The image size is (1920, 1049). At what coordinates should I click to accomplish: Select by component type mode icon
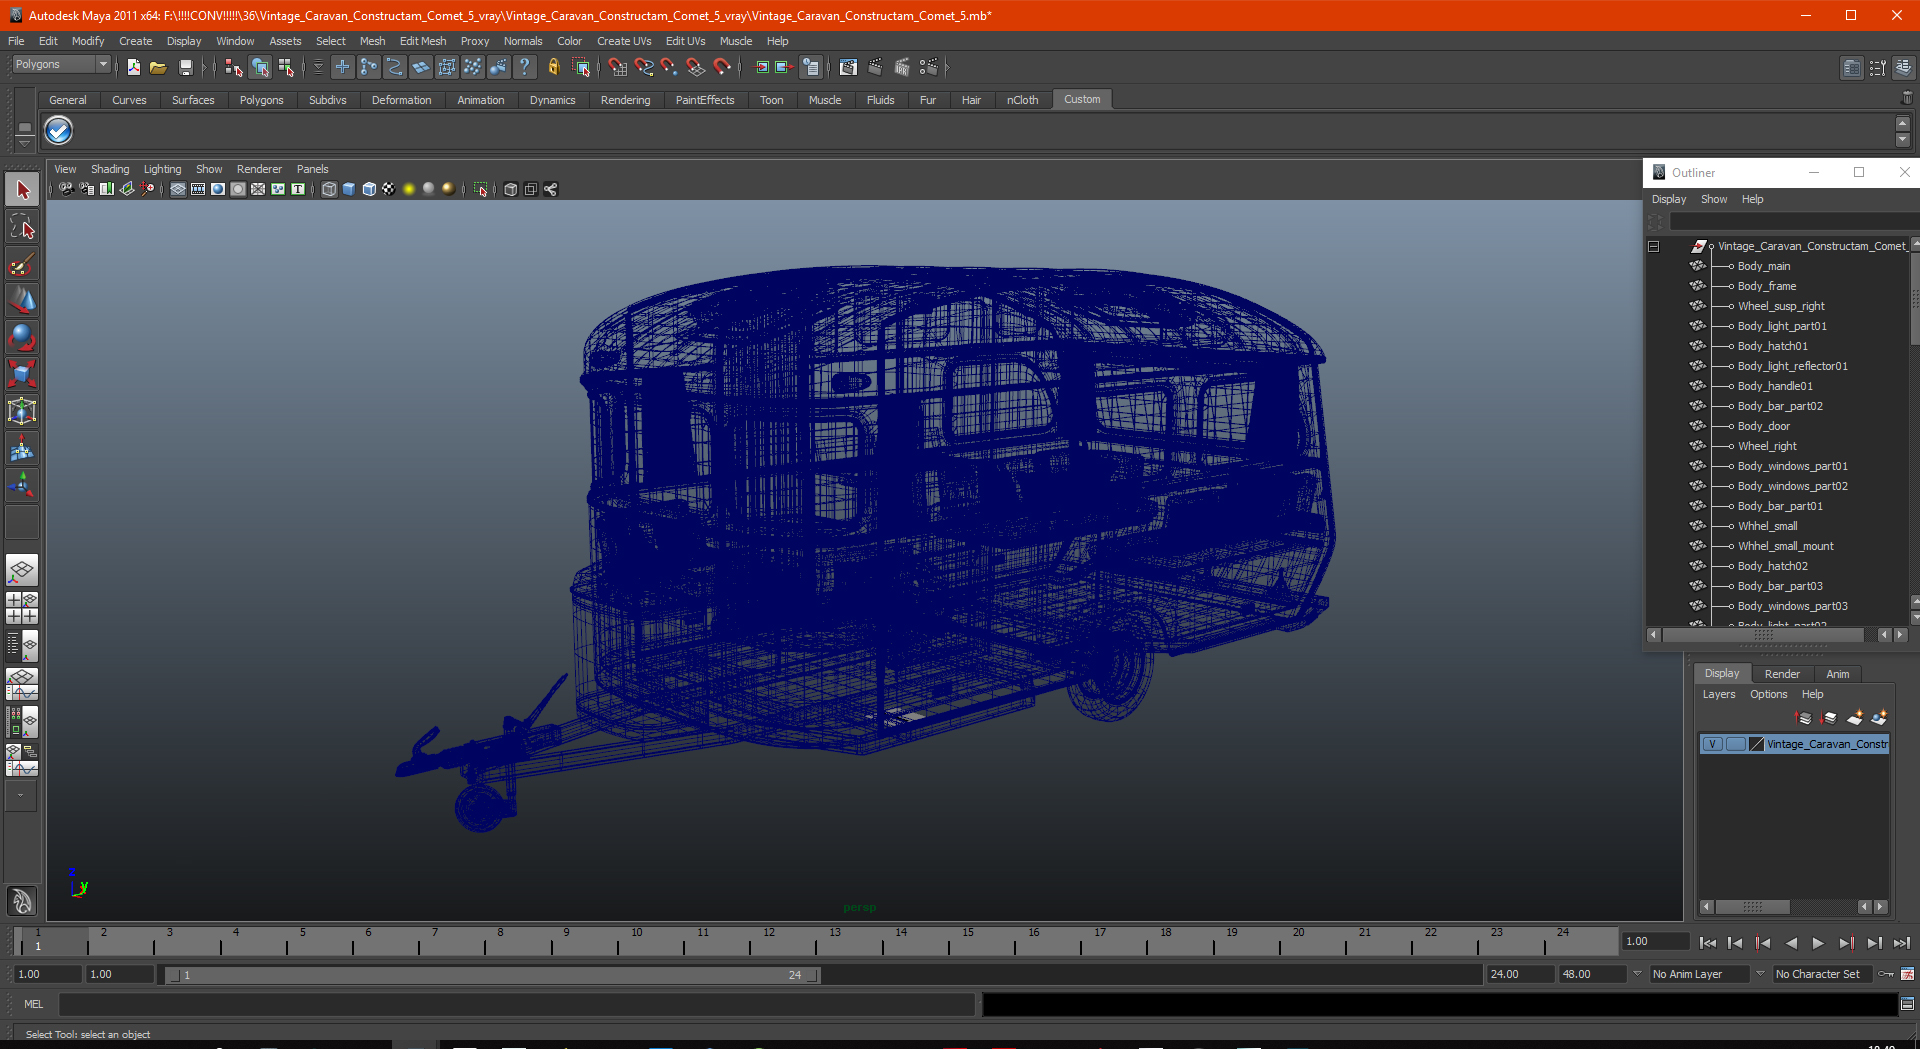pyautogui.click(x=286, y=67)
